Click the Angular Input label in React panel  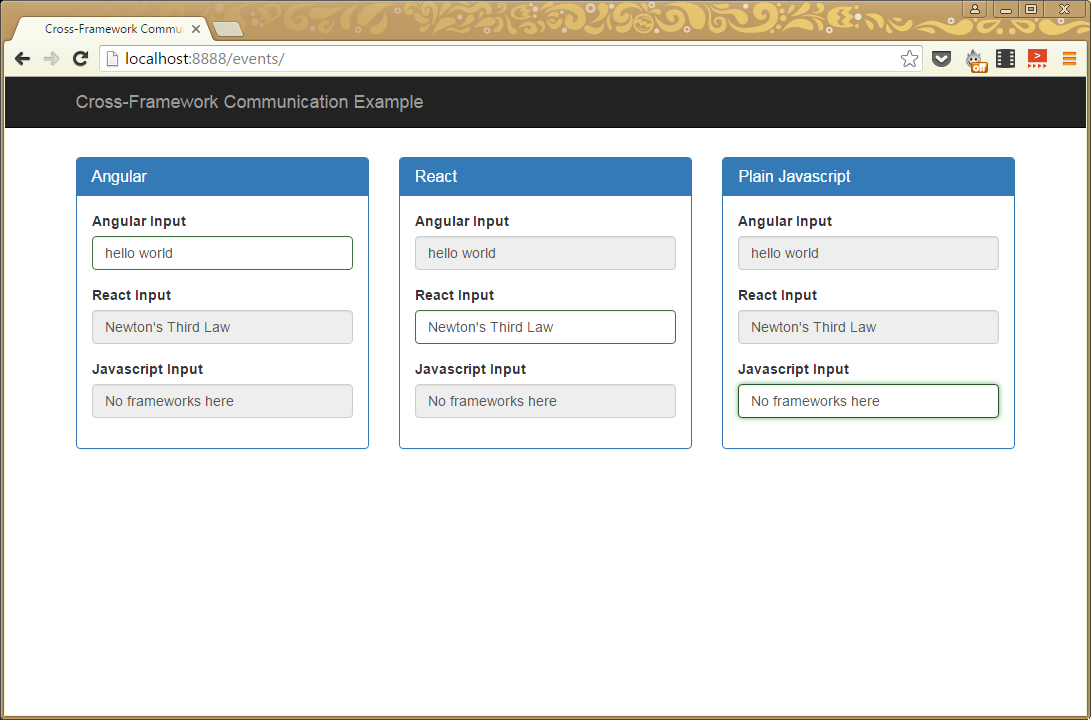click(462, 221)
